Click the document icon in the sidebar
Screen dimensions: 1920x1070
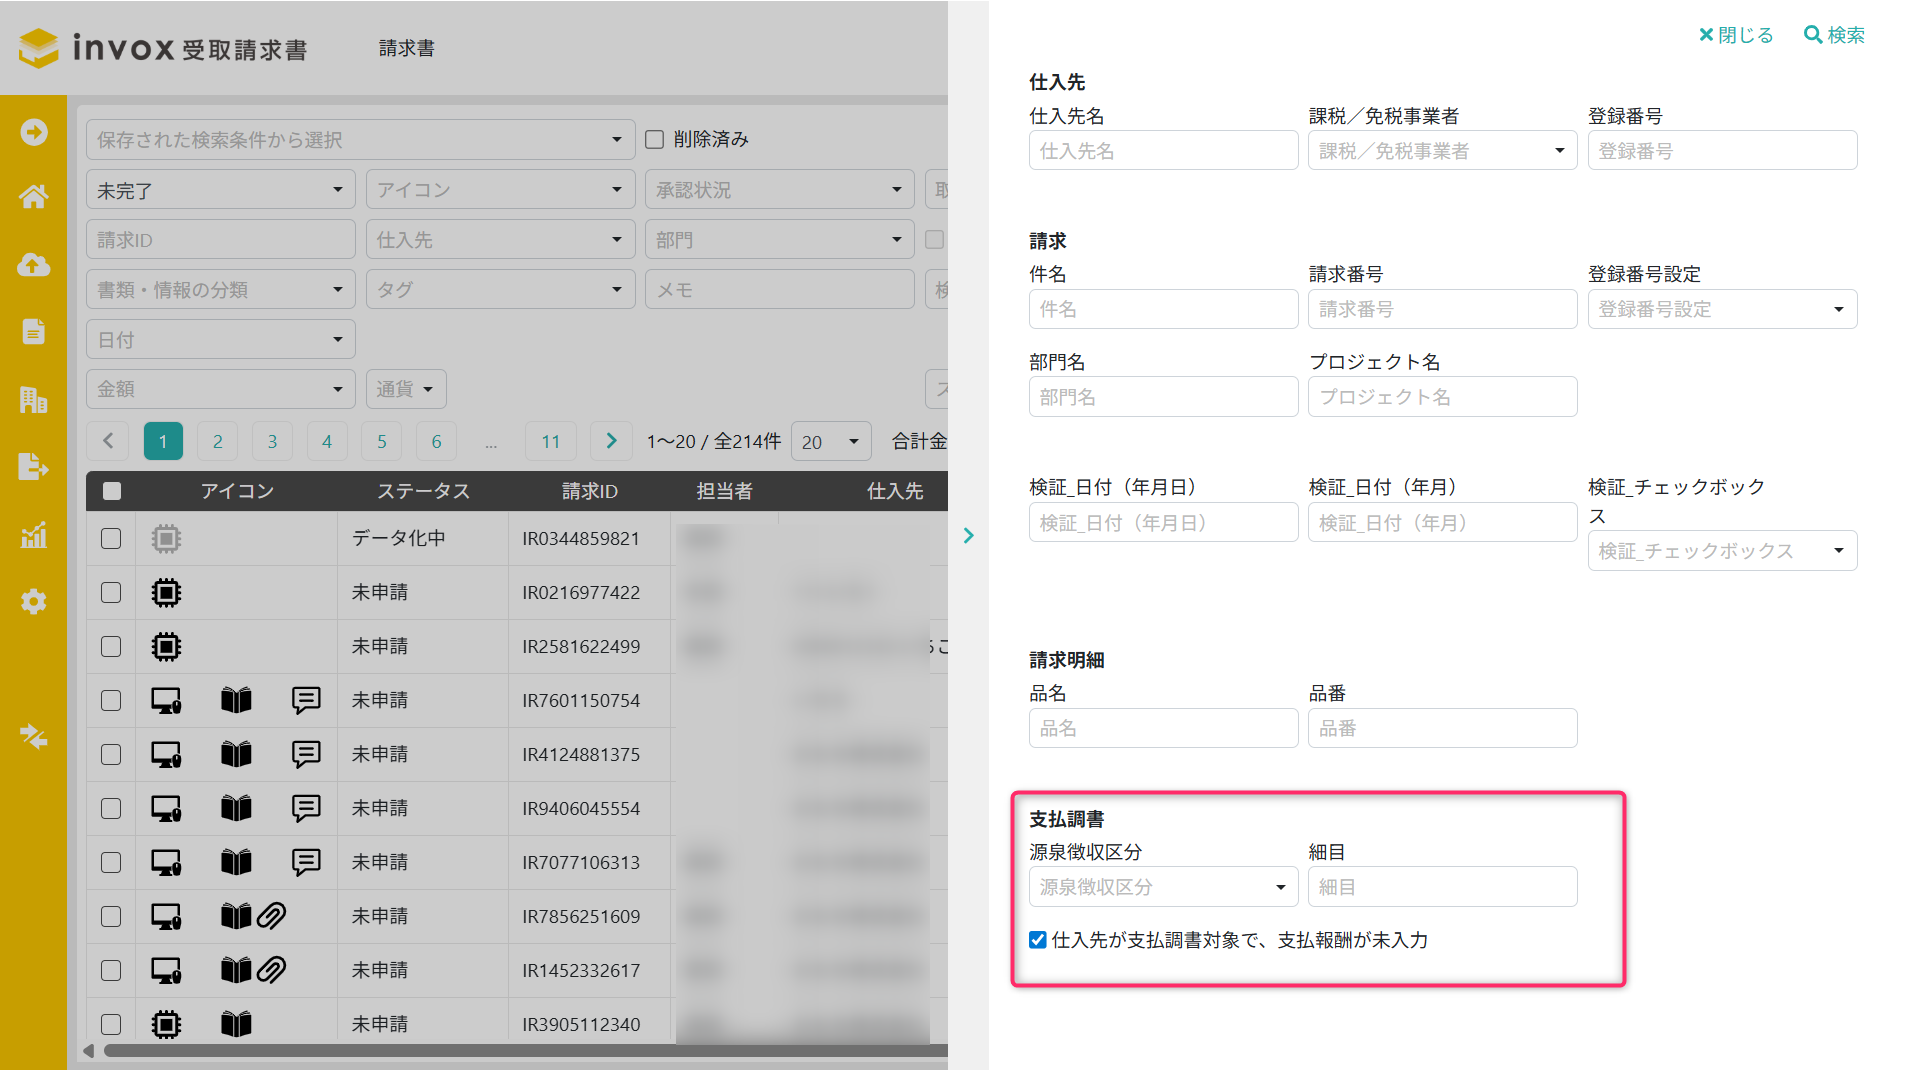33,332
